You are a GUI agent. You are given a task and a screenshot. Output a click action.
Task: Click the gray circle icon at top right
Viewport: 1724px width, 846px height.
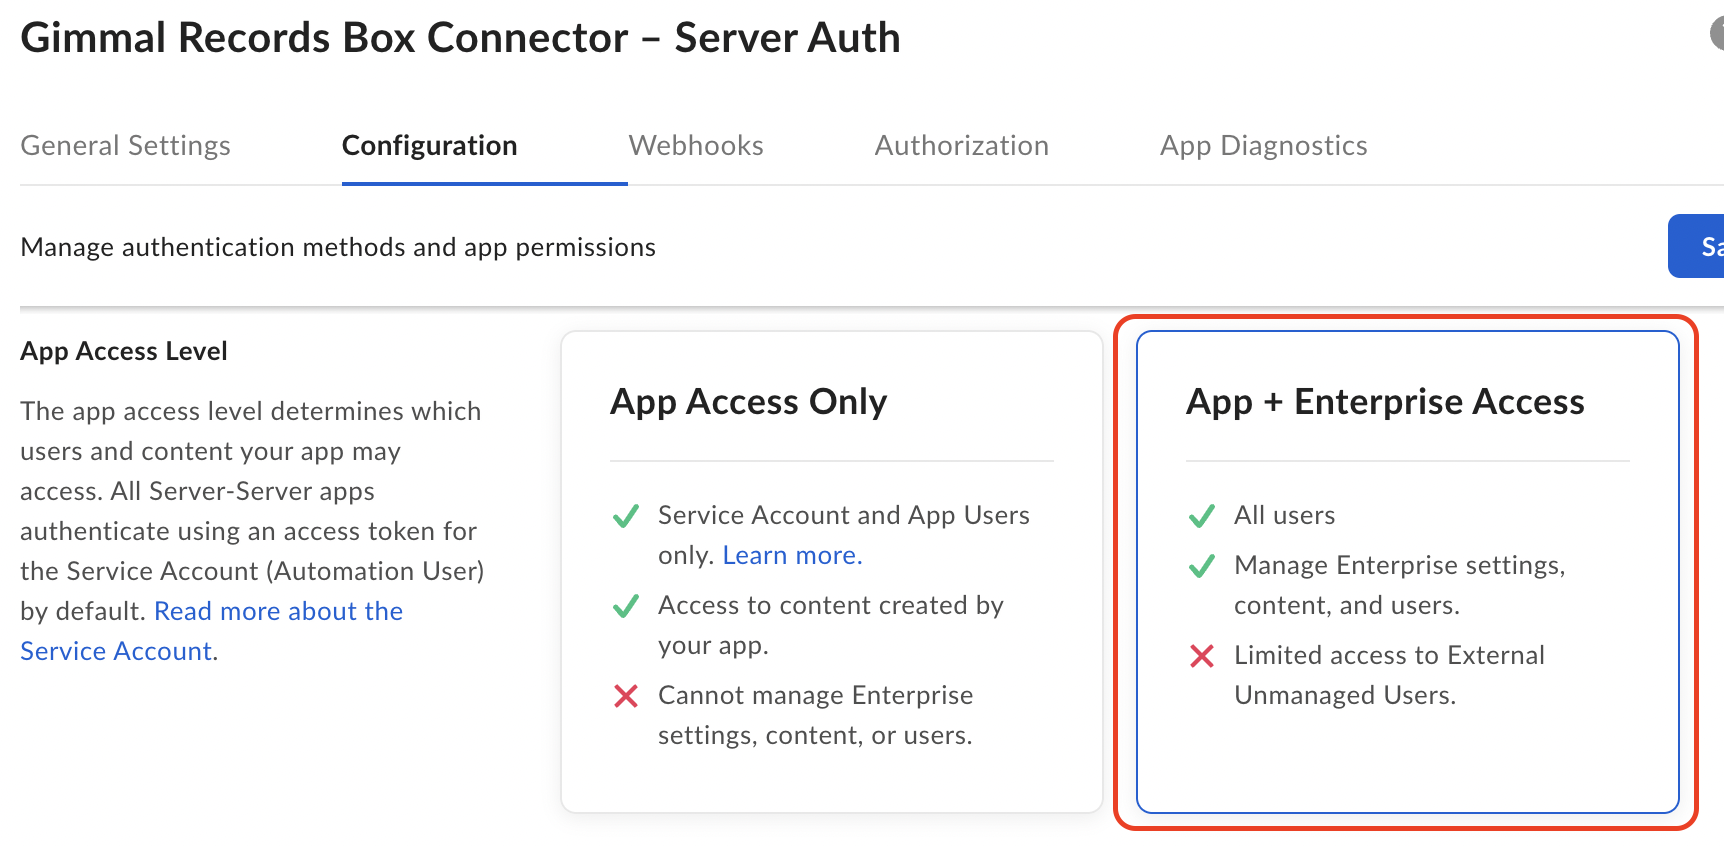1717,34
